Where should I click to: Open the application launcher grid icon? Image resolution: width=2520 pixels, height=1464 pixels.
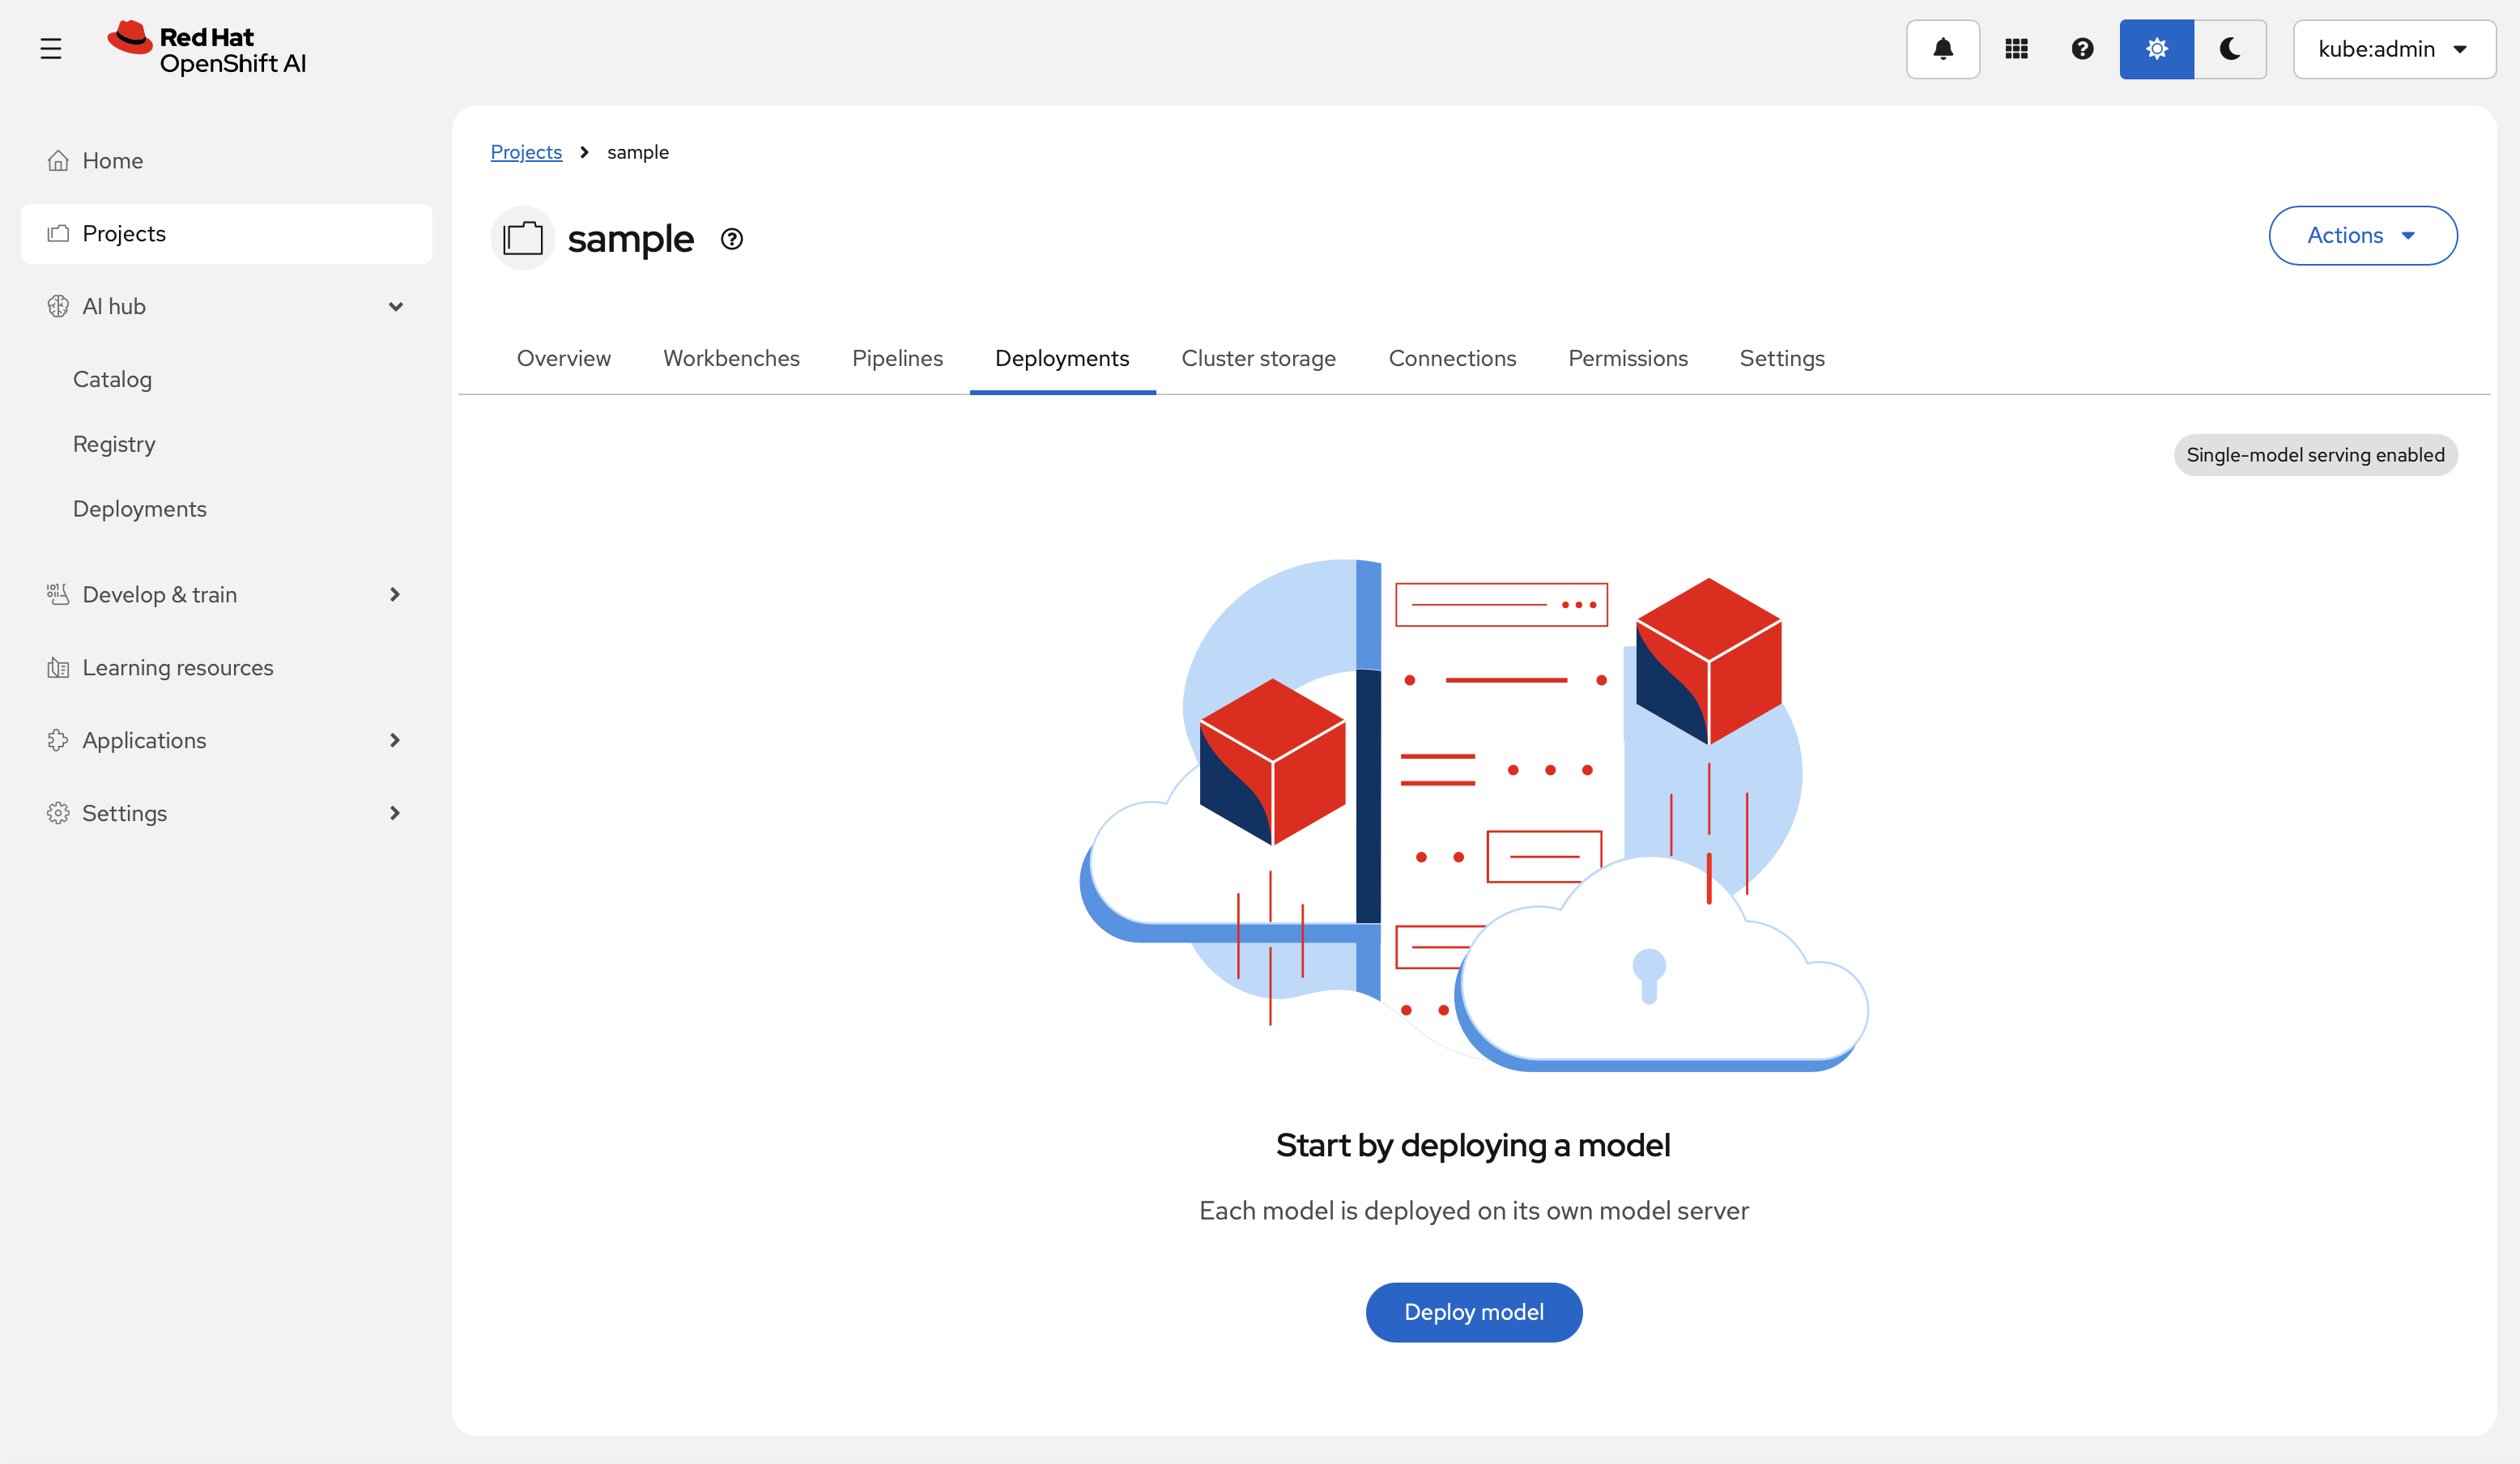[2016, 49]
